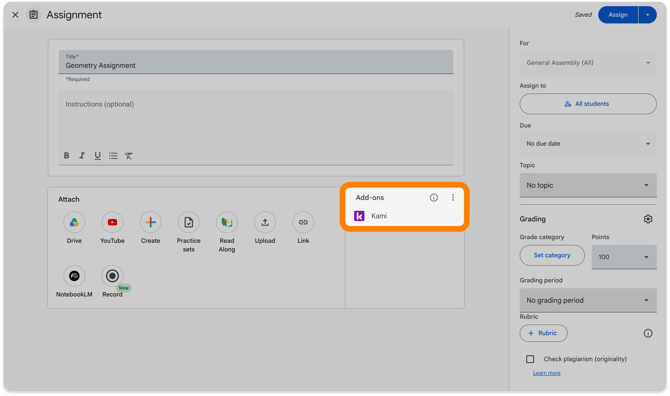The width and height of the screenshot is (670, 396).
Task: Open the No grading period dropdown
Action: point(588,300)
